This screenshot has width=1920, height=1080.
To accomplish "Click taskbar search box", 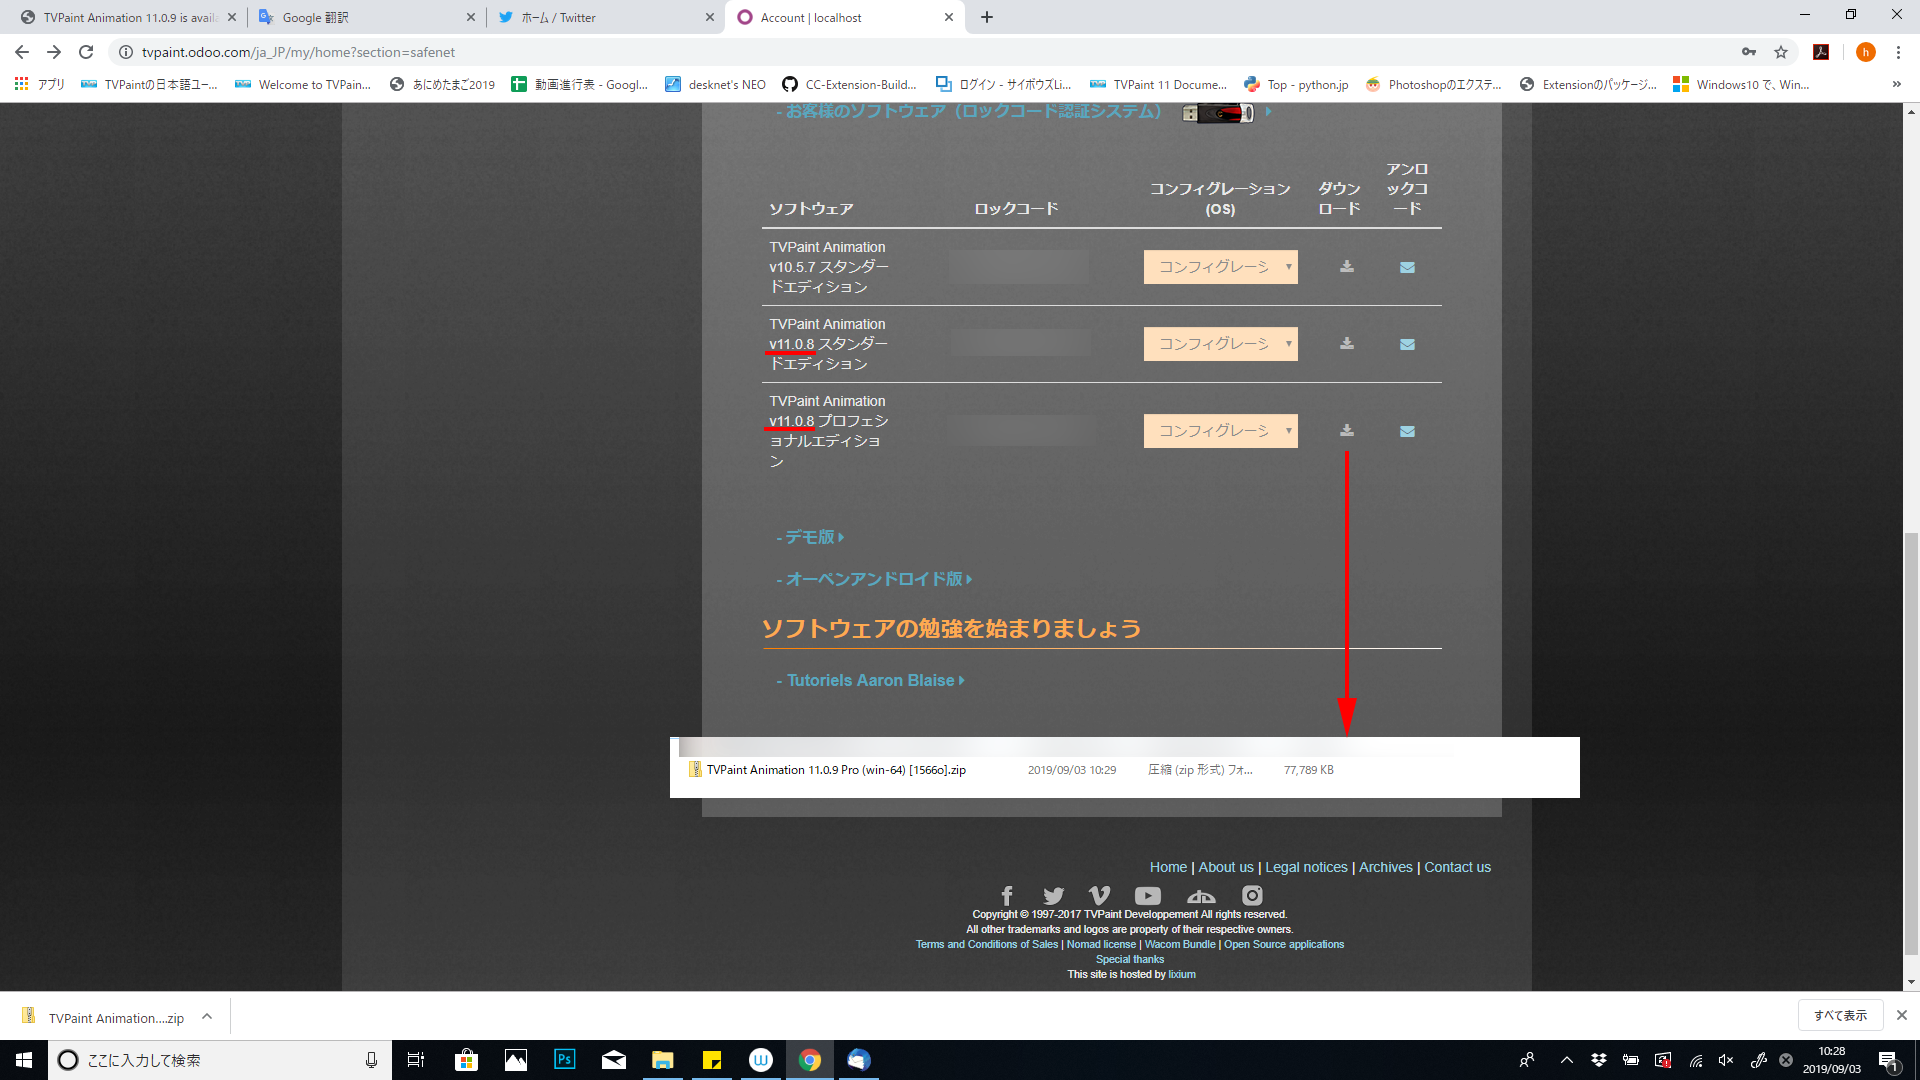I will pos(220,1060).
